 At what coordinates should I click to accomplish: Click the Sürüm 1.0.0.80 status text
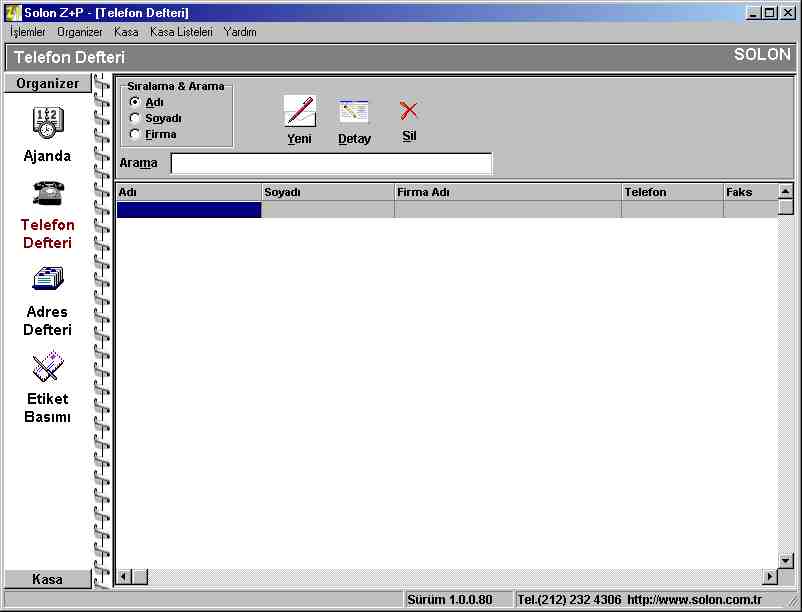point(450,600)
